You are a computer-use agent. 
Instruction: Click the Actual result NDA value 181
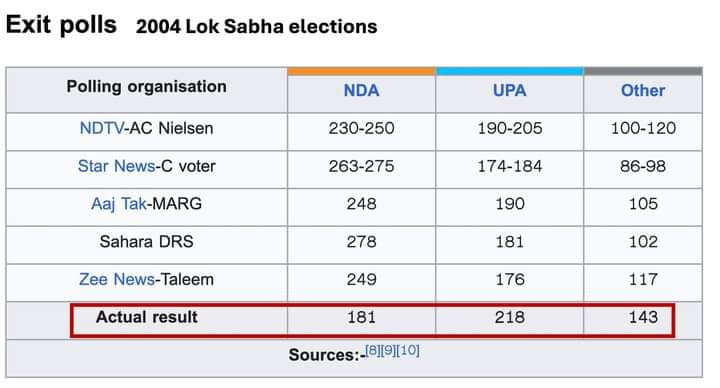(x=361, y=317)
